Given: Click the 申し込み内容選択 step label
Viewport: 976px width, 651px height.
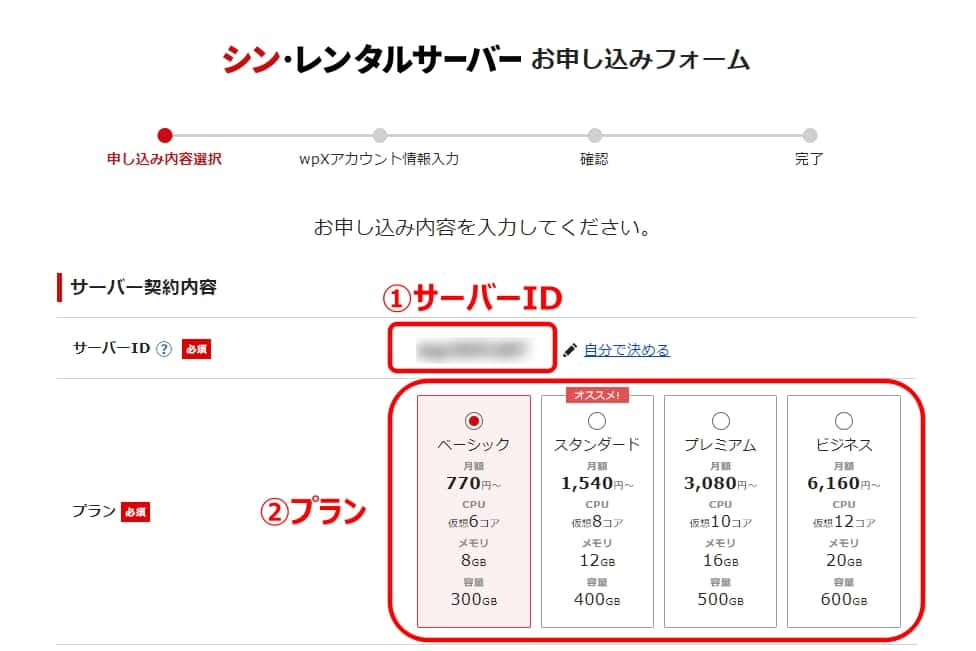Looking at the screenshot, I should pos(164,159).
